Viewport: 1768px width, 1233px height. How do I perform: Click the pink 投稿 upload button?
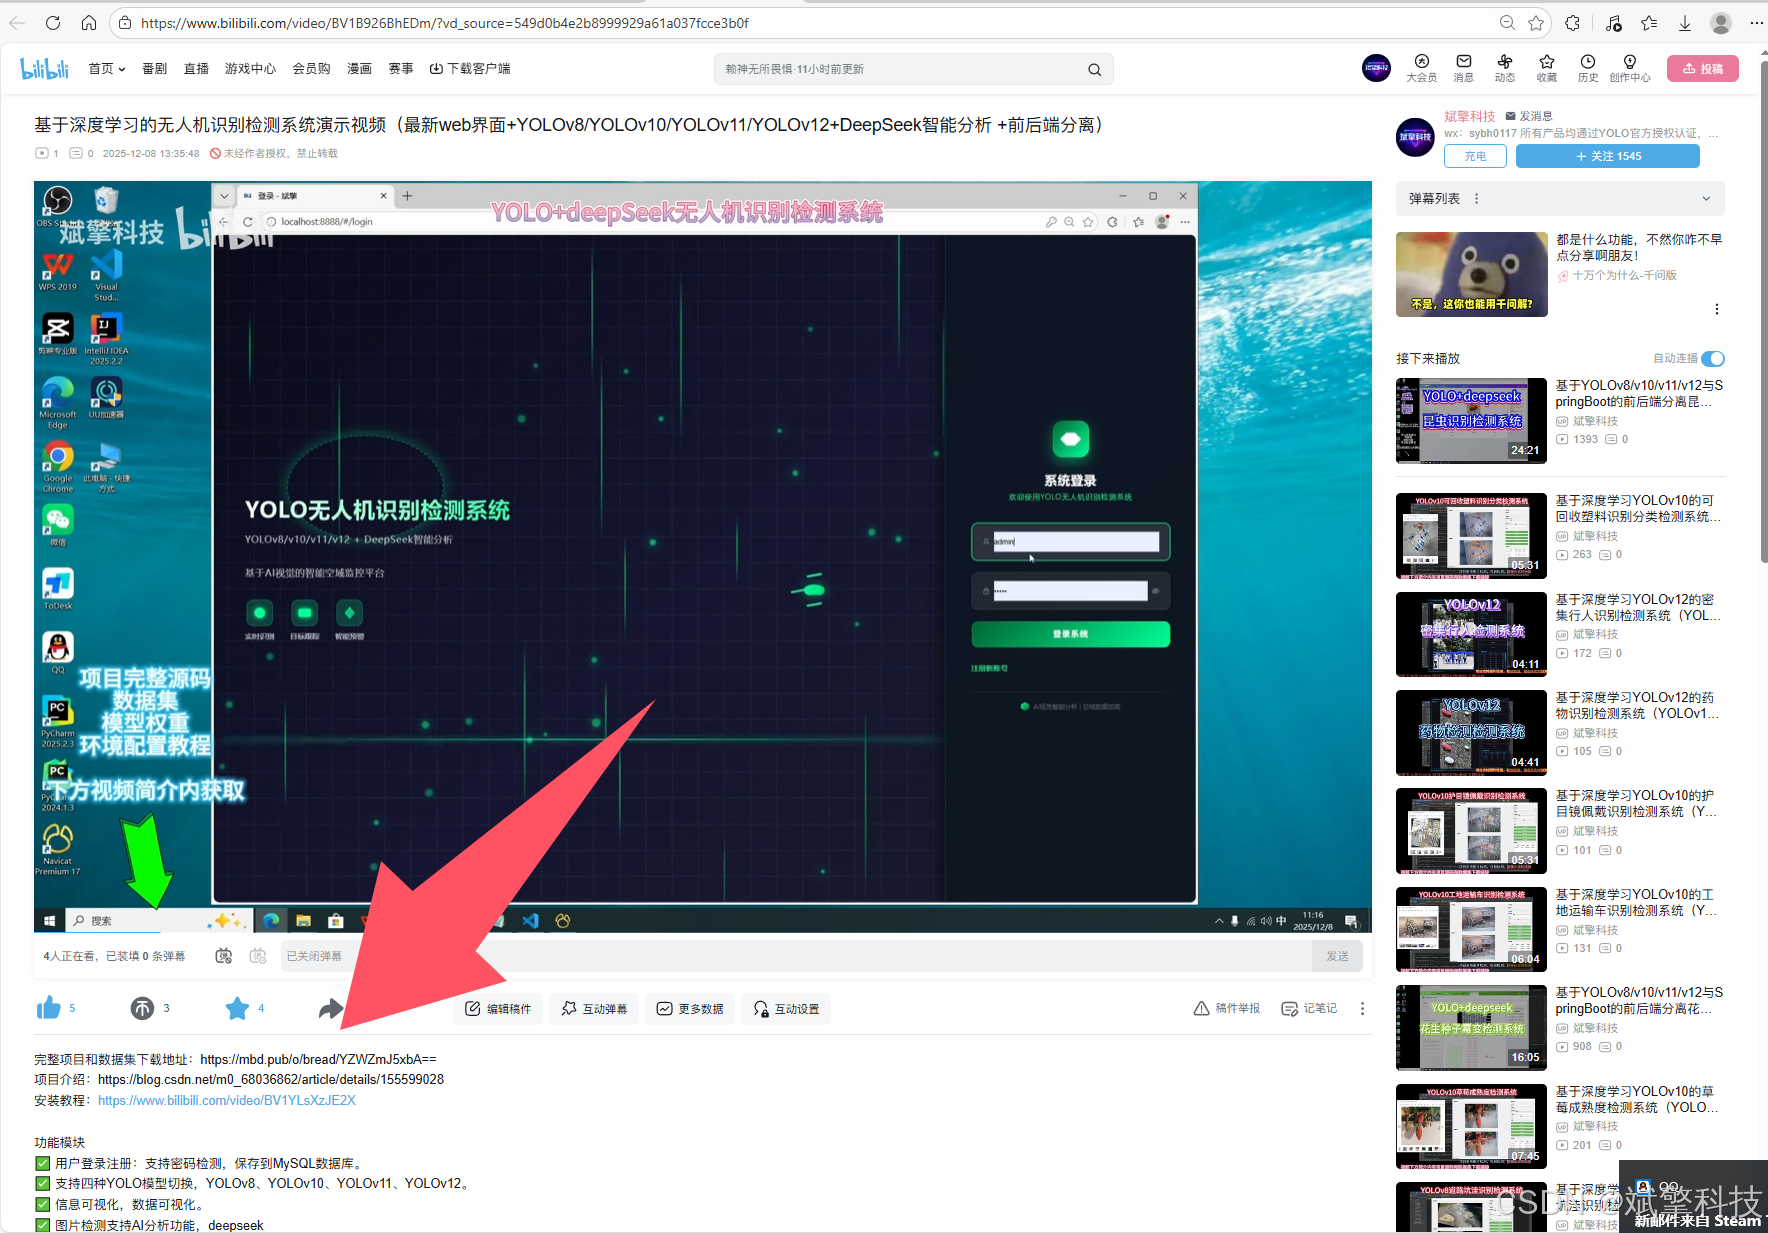(x=1703, y=69)
